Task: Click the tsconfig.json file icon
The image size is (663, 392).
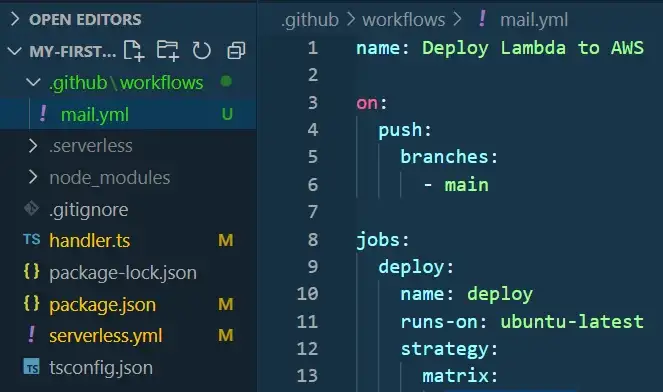Action: tap(32, 367)
